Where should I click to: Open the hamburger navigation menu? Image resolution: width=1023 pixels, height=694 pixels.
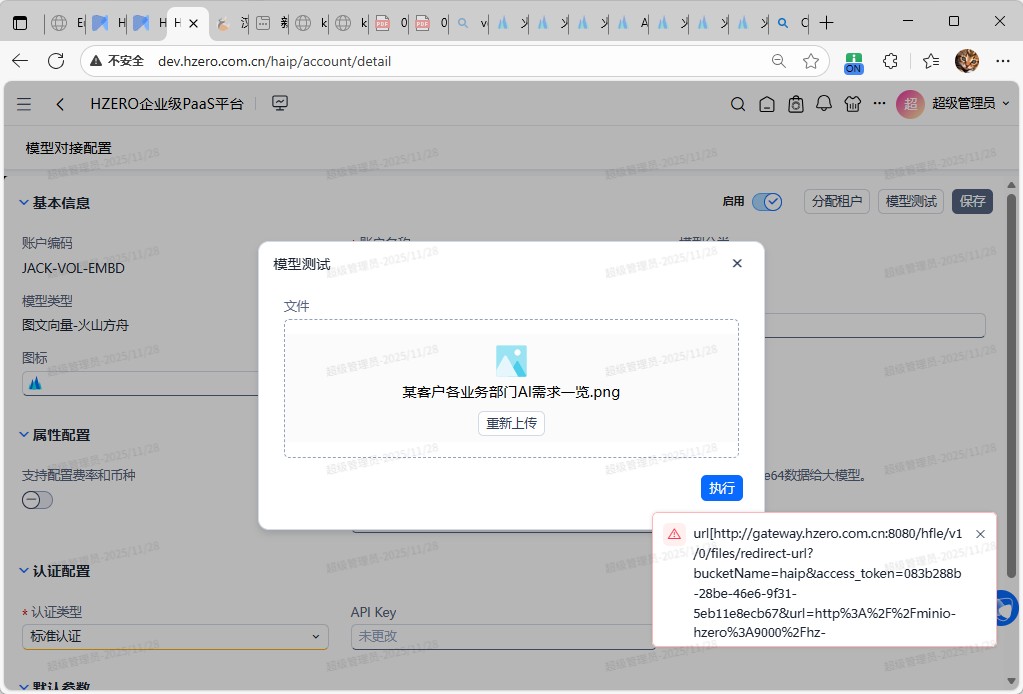24,104
